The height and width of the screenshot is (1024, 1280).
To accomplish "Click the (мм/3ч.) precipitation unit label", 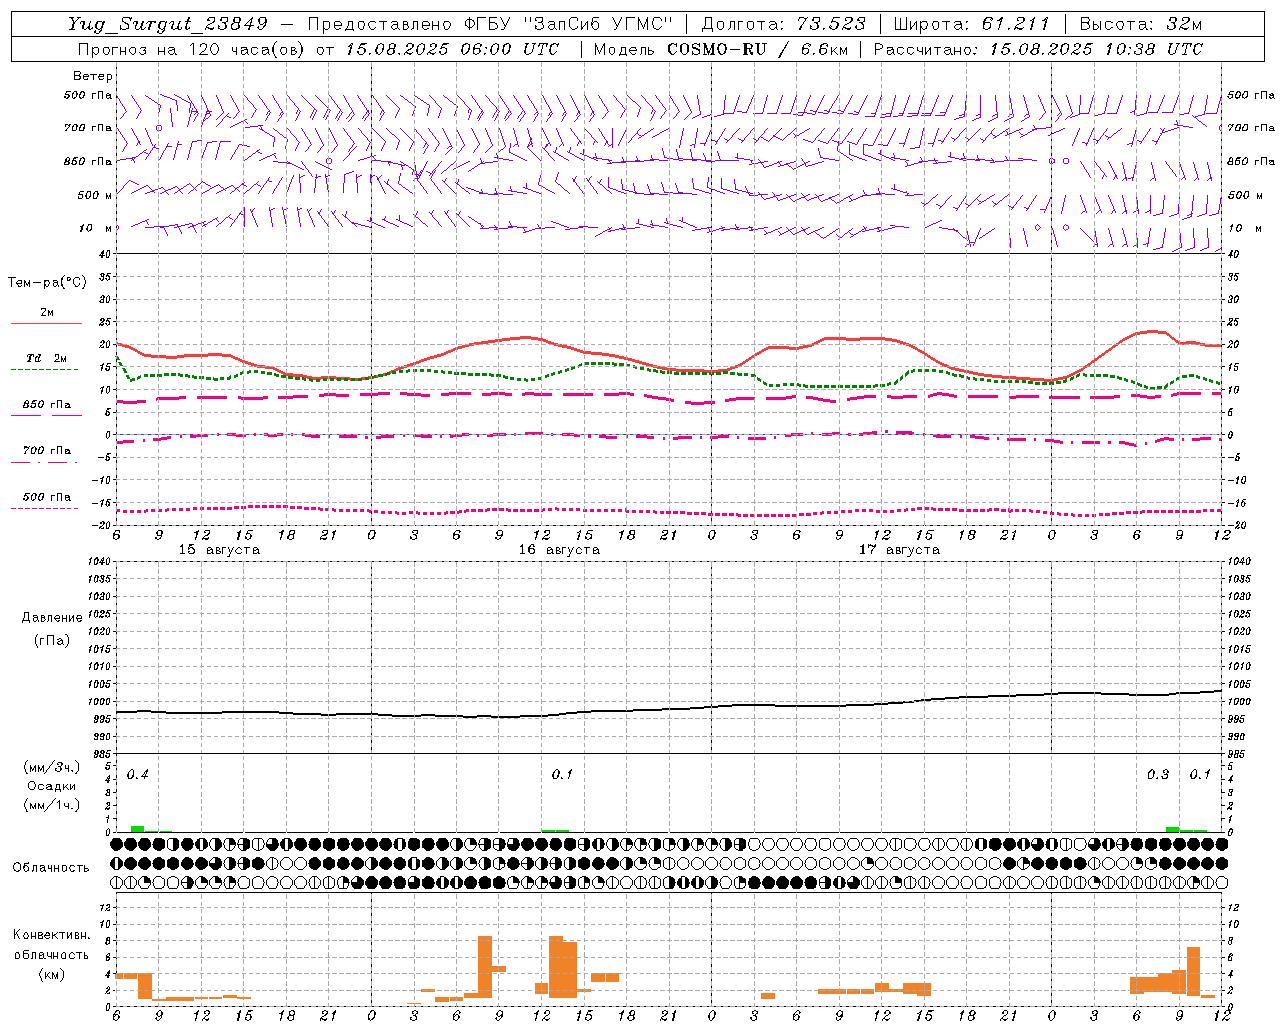I will coord(52,768).
